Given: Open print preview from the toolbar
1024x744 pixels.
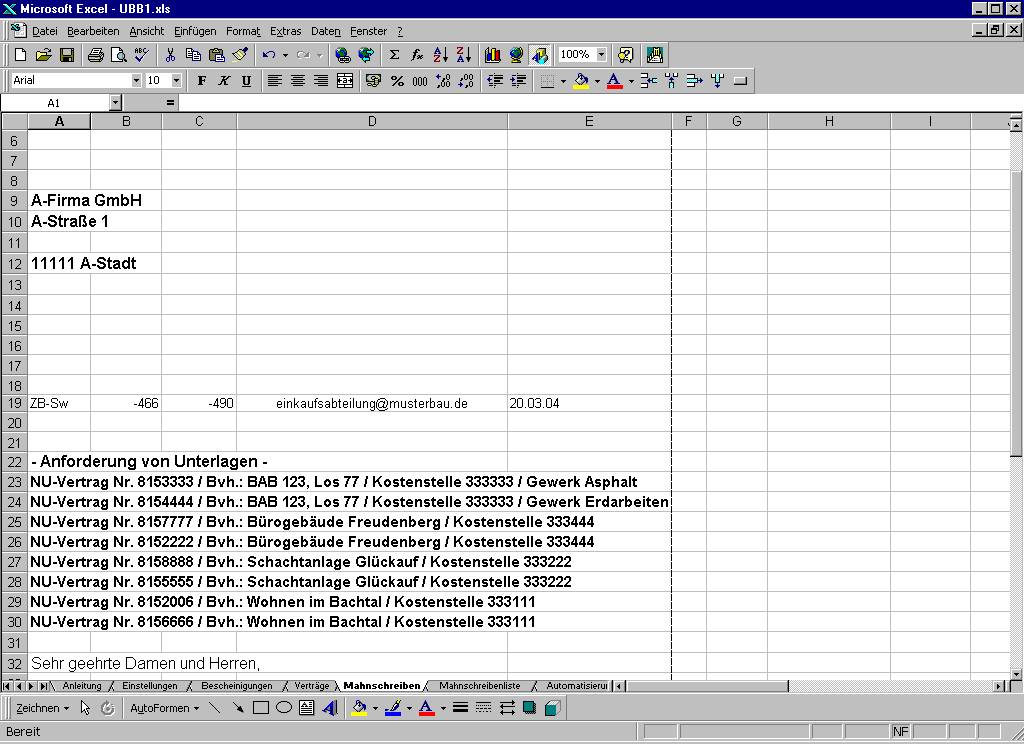Looking at the screenshot, I should point(118,55).
